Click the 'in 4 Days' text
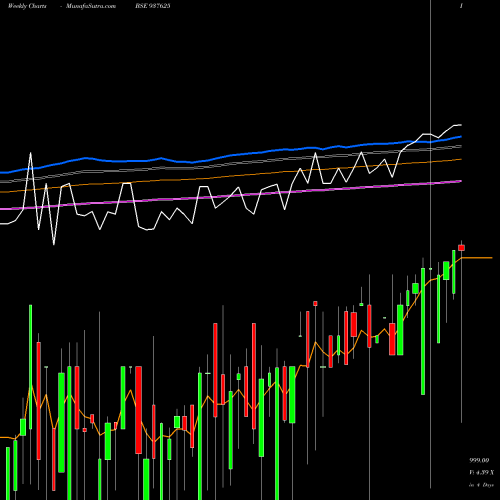Viewport: 500px width, 500px height. coord(481,485)
